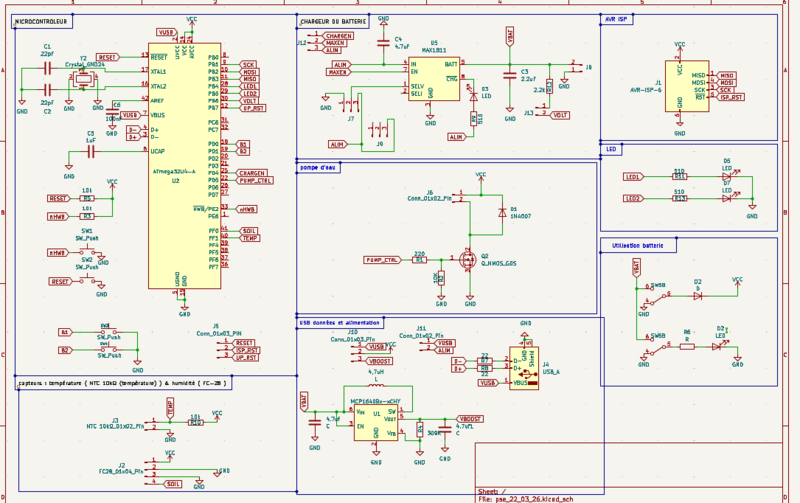This screenshot has height=503, width=800.
Task: Select the MAX1811 charger IC U5
Action: tap(434, 79)
